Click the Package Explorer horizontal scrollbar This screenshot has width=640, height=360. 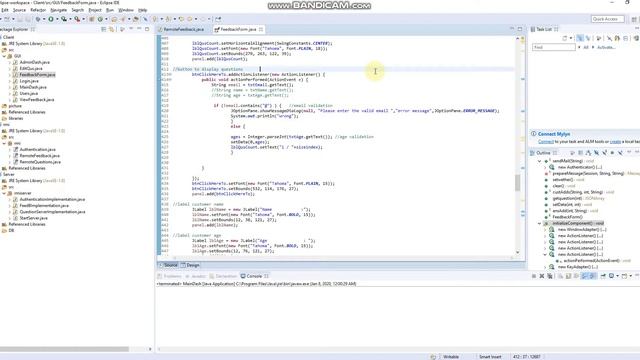tap(64, 349)
